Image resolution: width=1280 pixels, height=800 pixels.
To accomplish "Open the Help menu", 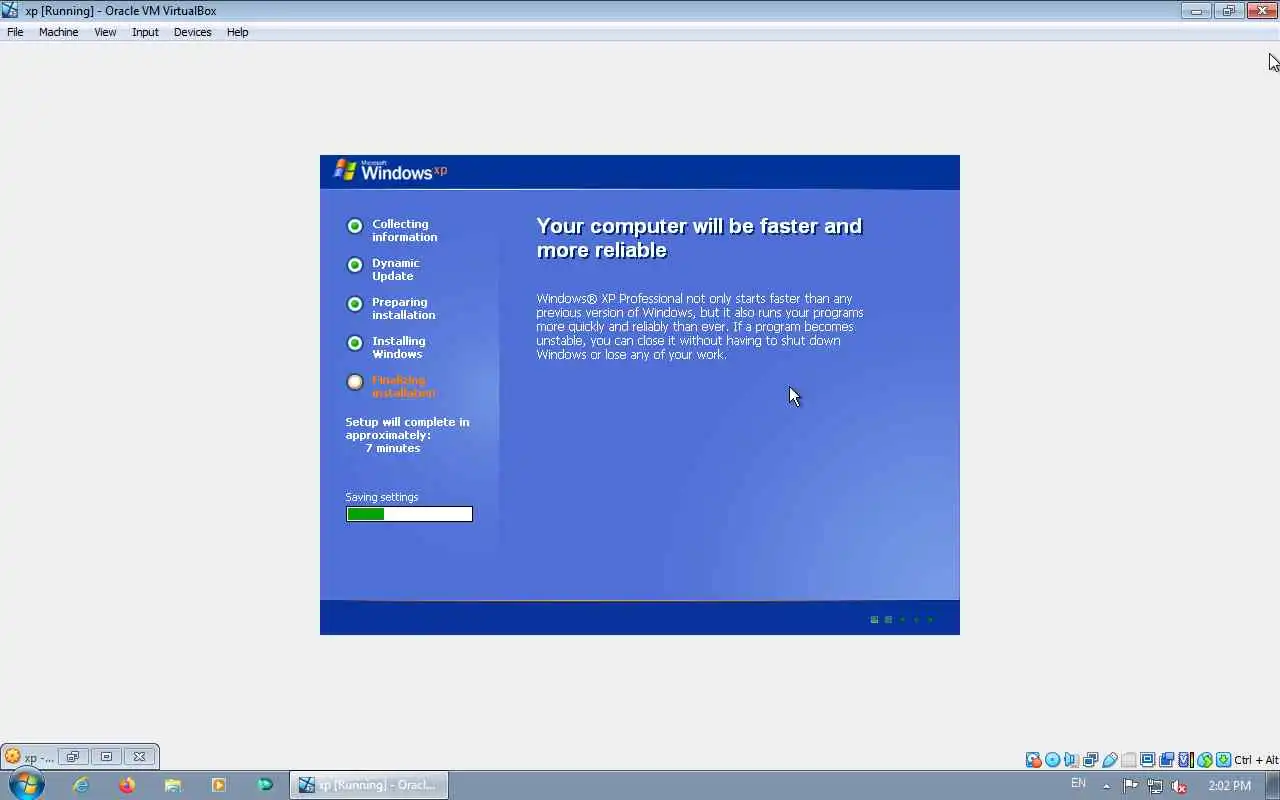I will pos(237,32).
